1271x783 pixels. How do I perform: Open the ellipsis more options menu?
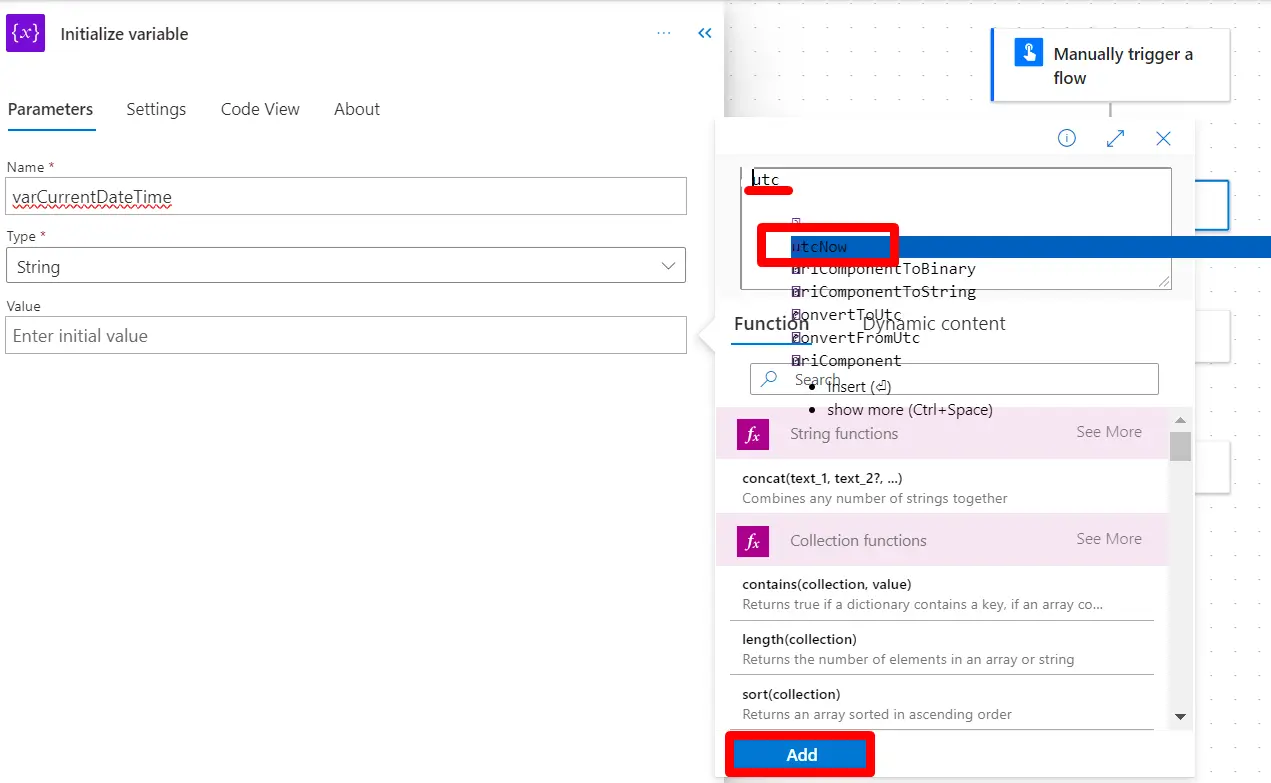pyautogui.click(x=664, y=33)
